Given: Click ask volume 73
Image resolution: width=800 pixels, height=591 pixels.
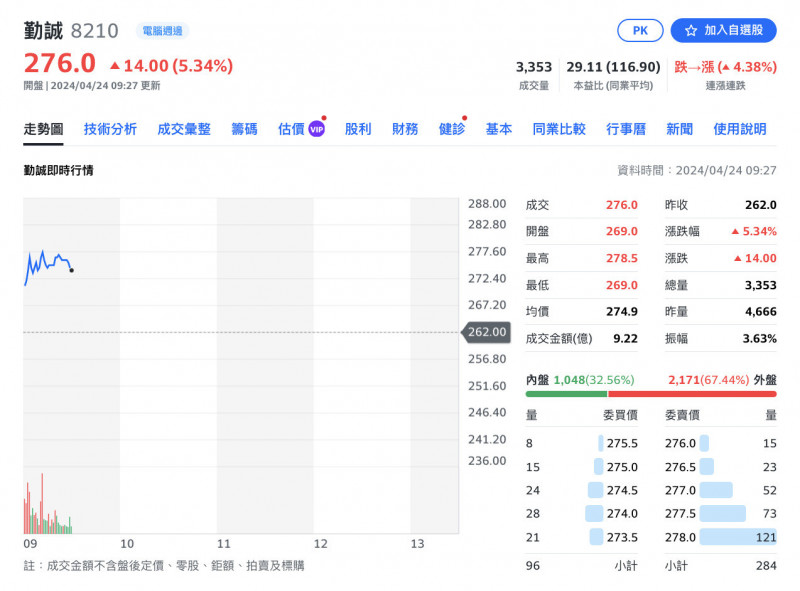Looking at the screenshot, I should (769, 514).
